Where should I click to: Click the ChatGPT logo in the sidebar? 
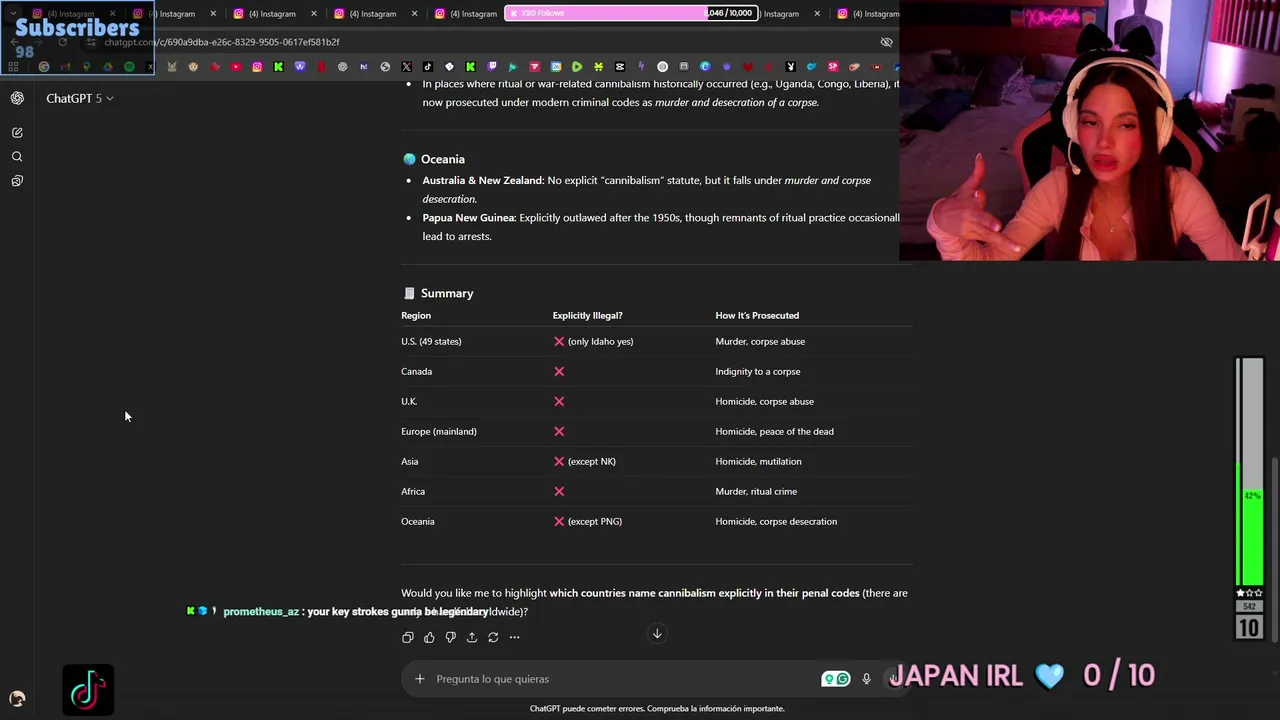[17, 98]
